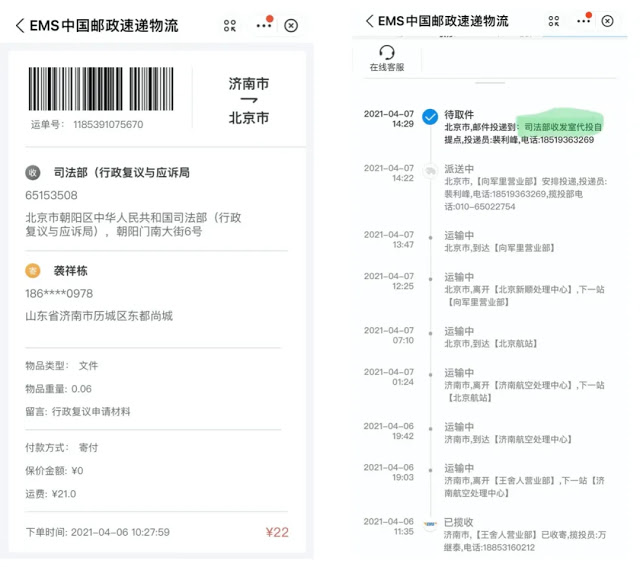Tap sender address 山东省济南市历城区东都尚城
Image resolution: width=640 pixels, height=567 pixels.
99,316
